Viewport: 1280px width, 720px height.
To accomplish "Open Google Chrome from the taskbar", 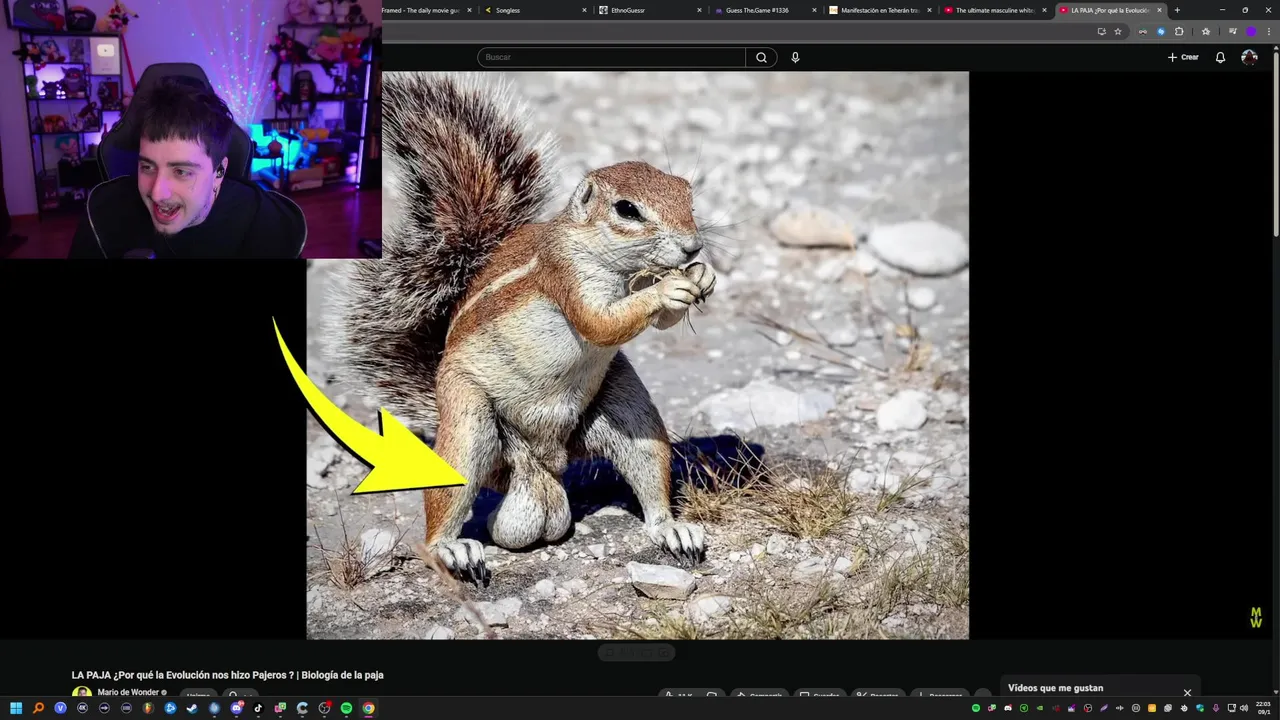I will coord(368,708).
